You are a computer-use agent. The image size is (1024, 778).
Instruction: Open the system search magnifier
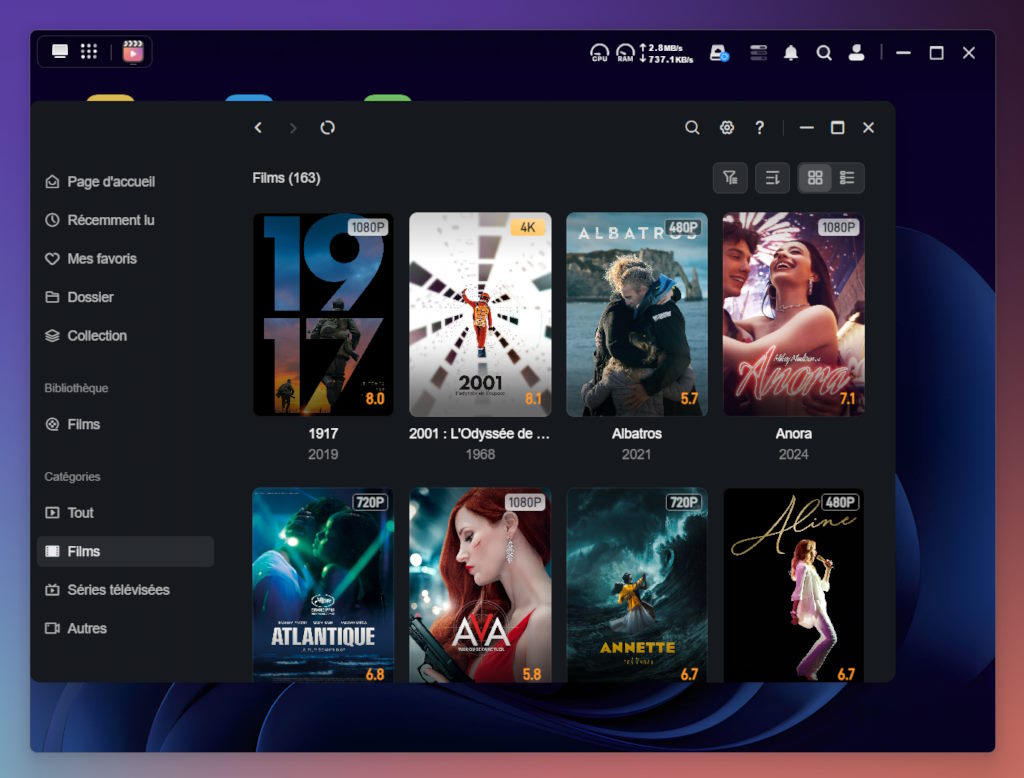pyautogui.click(x=824, y=53)
